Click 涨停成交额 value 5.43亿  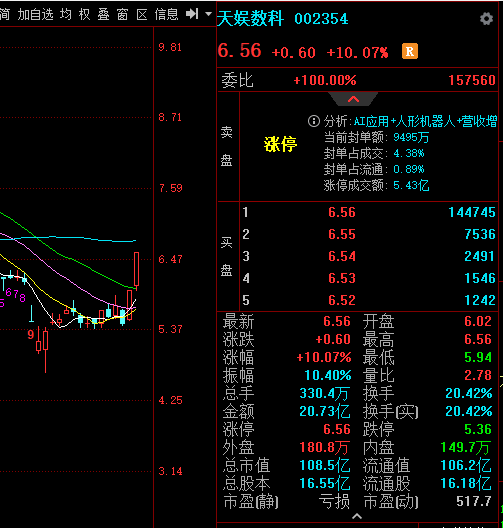tap(411, 186)
